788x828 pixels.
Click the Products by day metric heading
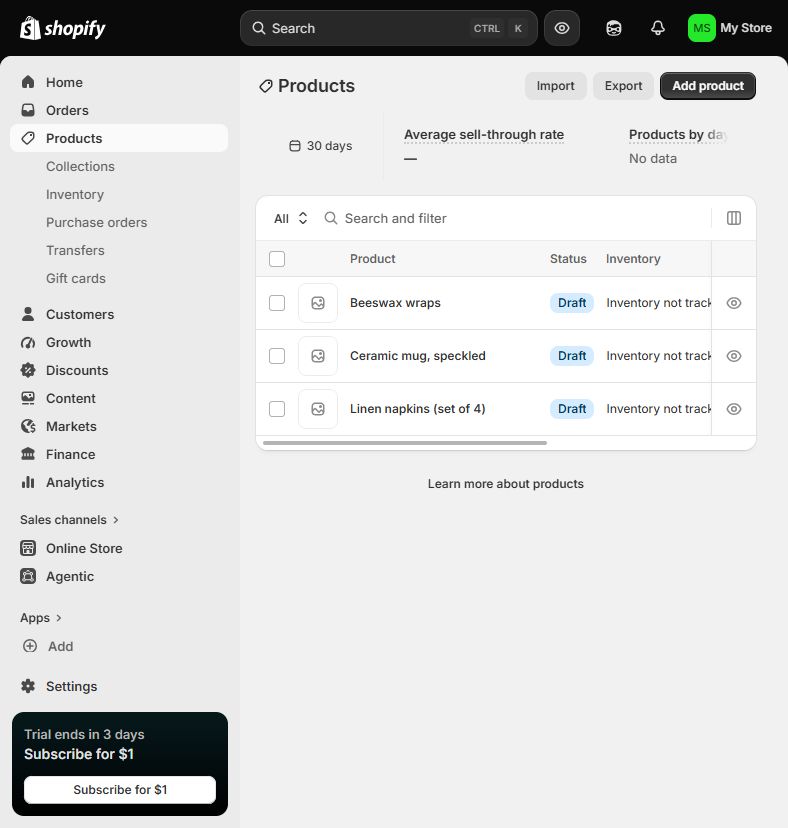click(678, 135)
